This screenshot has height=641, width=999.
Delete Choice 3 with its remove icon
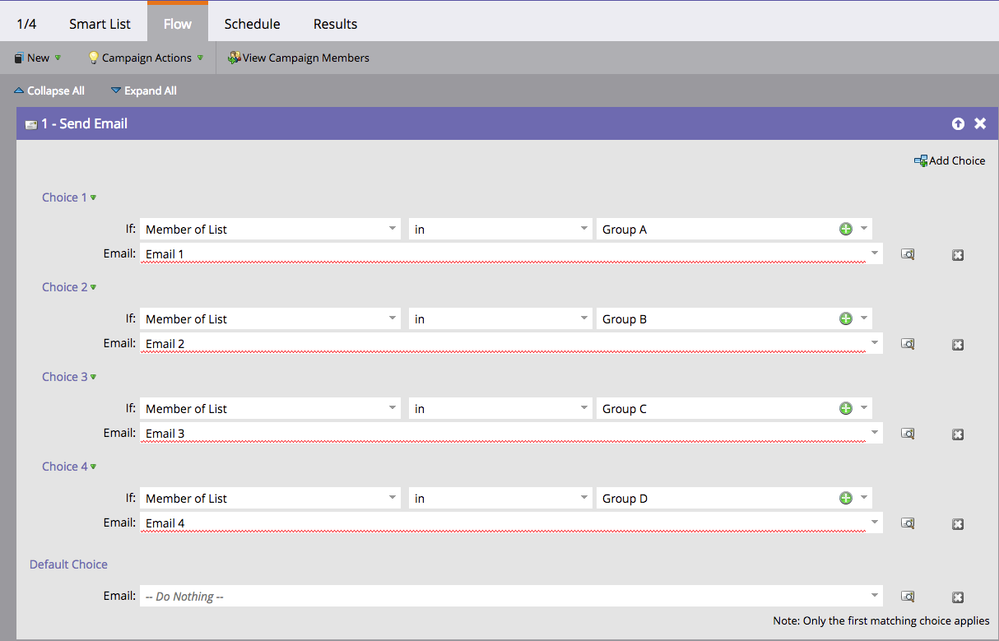(x=957, y=435)
